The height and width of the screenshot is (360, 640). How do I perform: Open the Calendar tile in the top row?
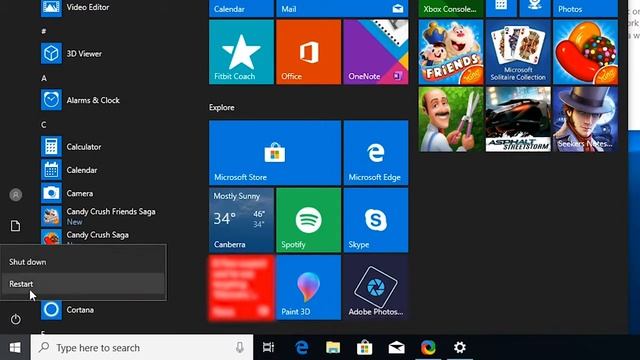241,9
